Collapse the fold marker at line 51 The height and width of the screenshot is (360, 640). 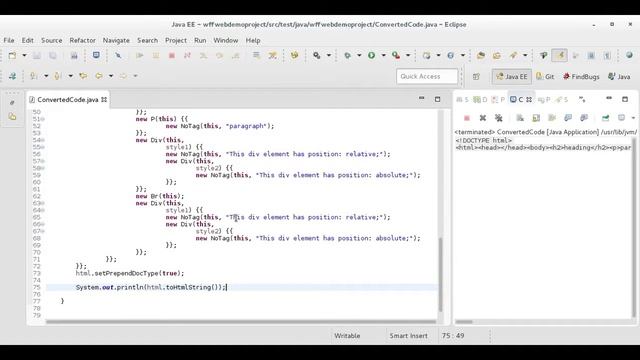click(x=43, y=119)
